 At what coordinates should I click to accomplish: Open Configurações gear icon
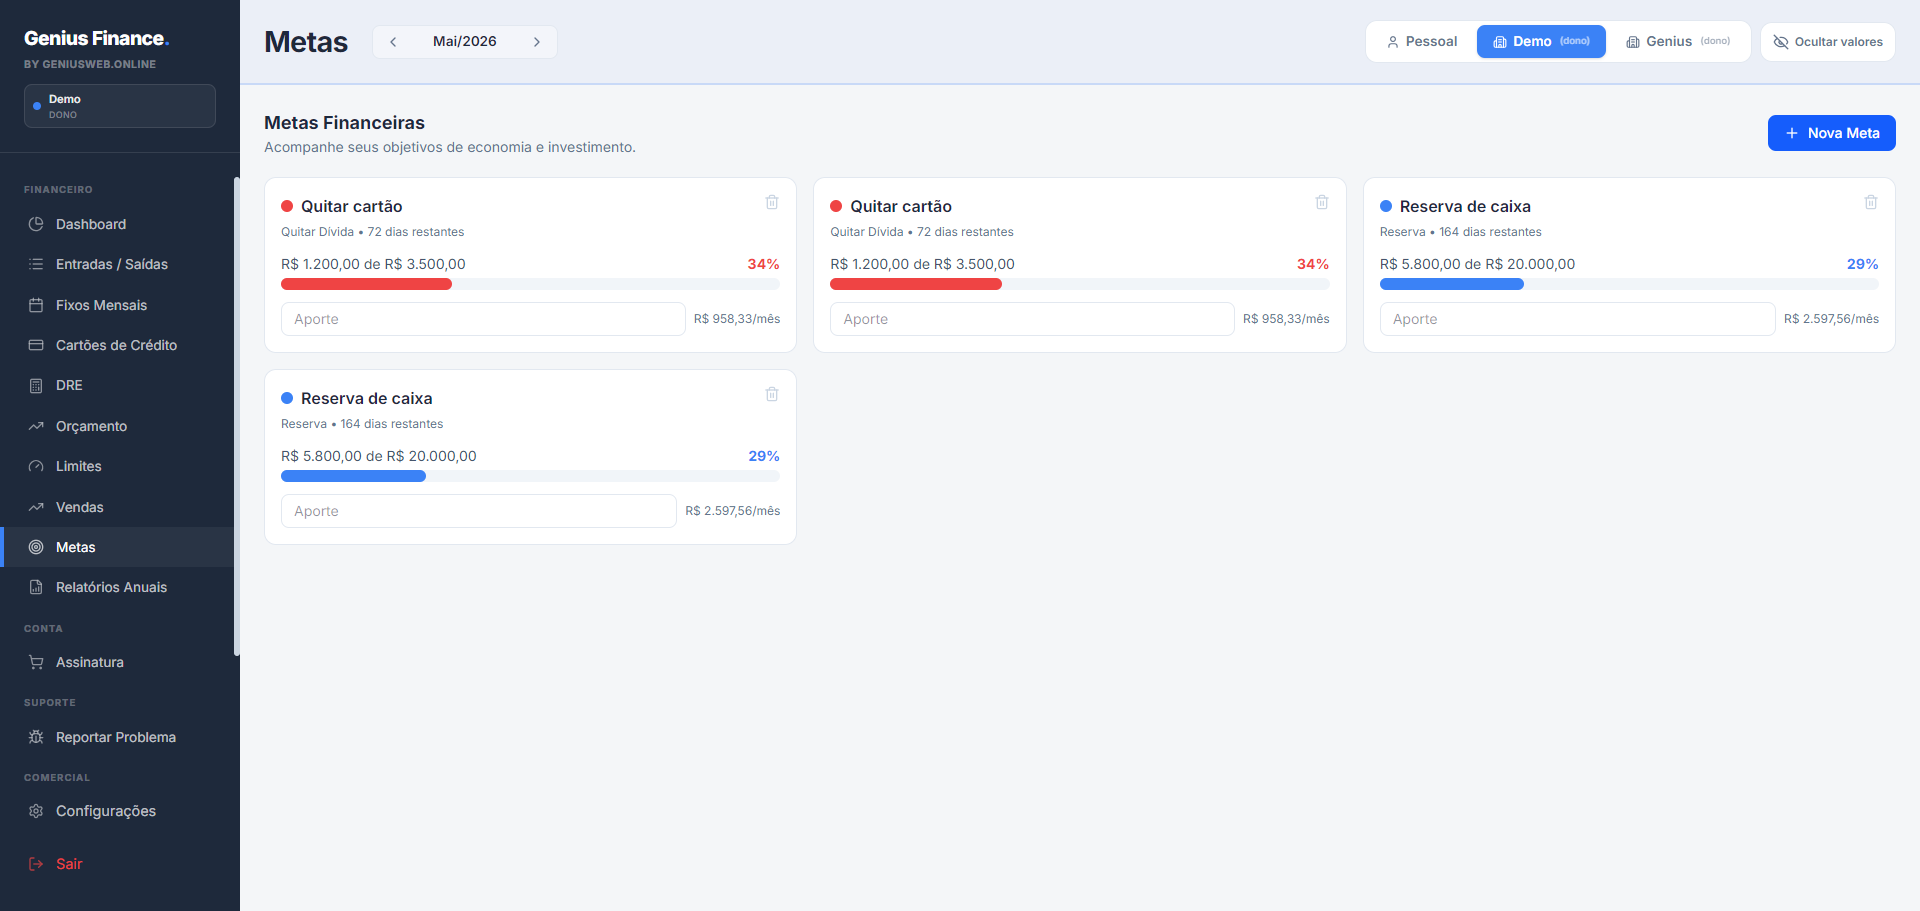pyautogui.click(x=36, y=811)
